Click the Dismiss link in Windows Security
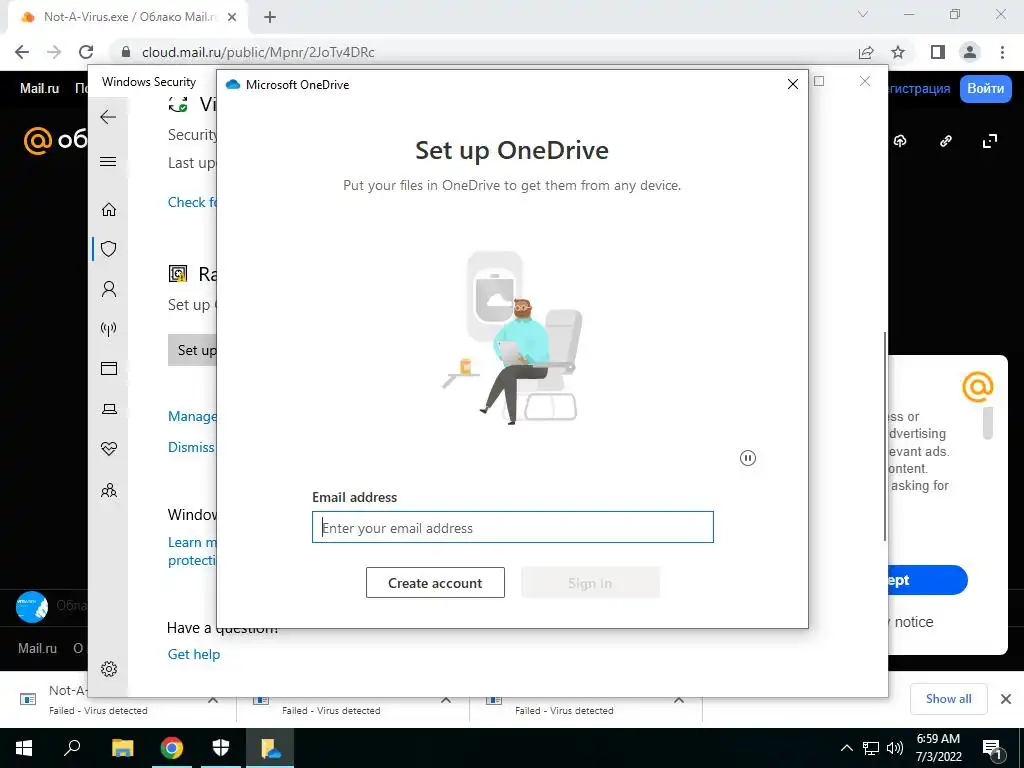Viewport: 1024px width, 768px height. [191, 447]
